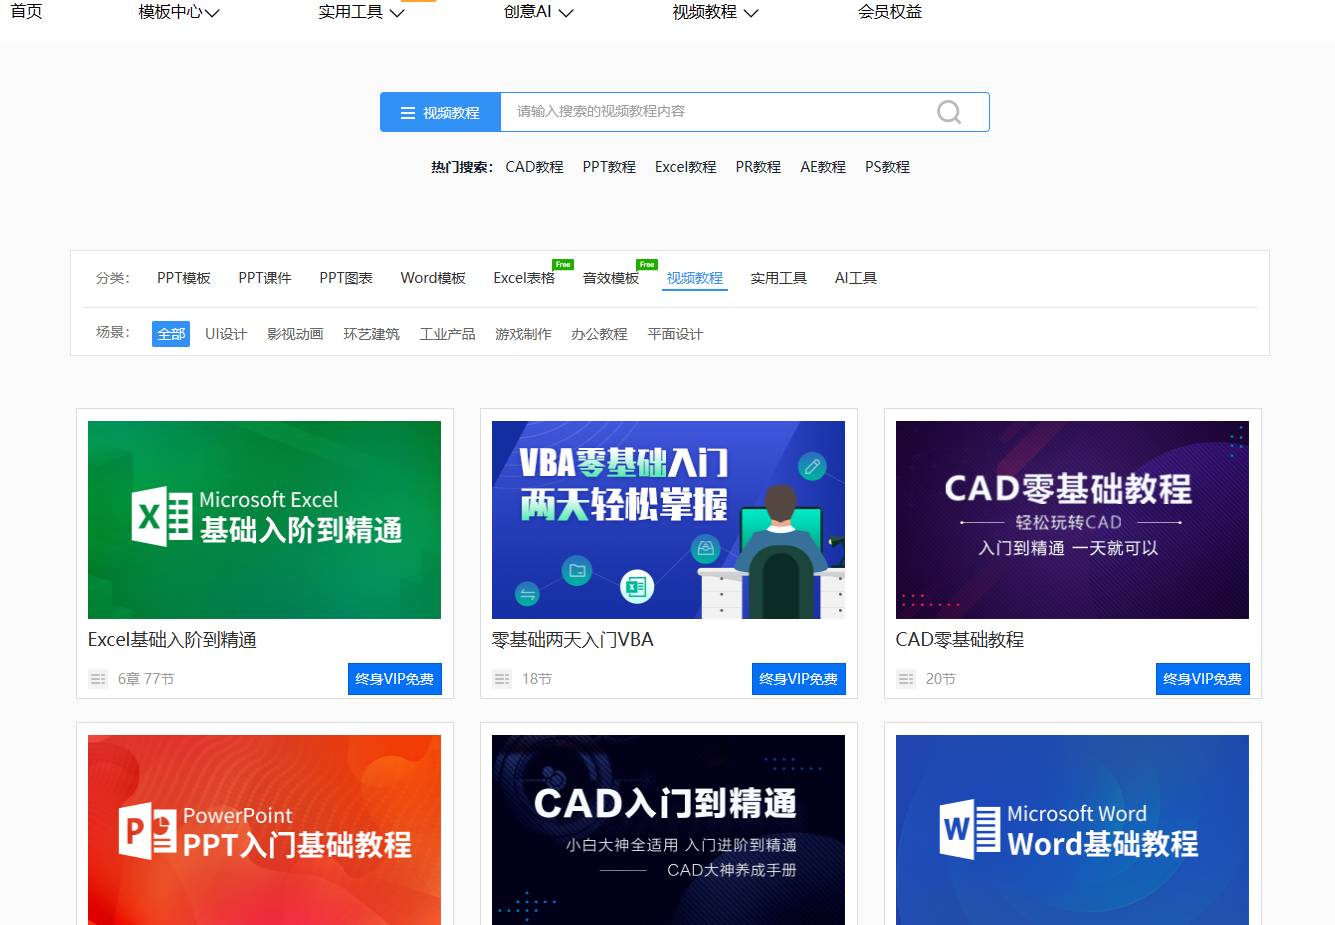Filter scenes by UI设计
Viewport: 1335px width, 925px height.
226,334
